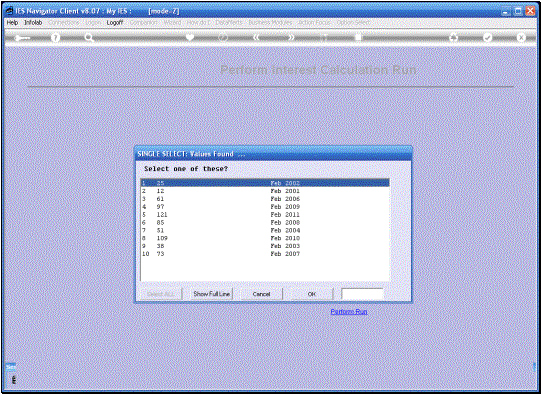Screen dimensions: 541x394
Task: Select row 6 with value 85 Feb 2008
Action: [265, 223]
